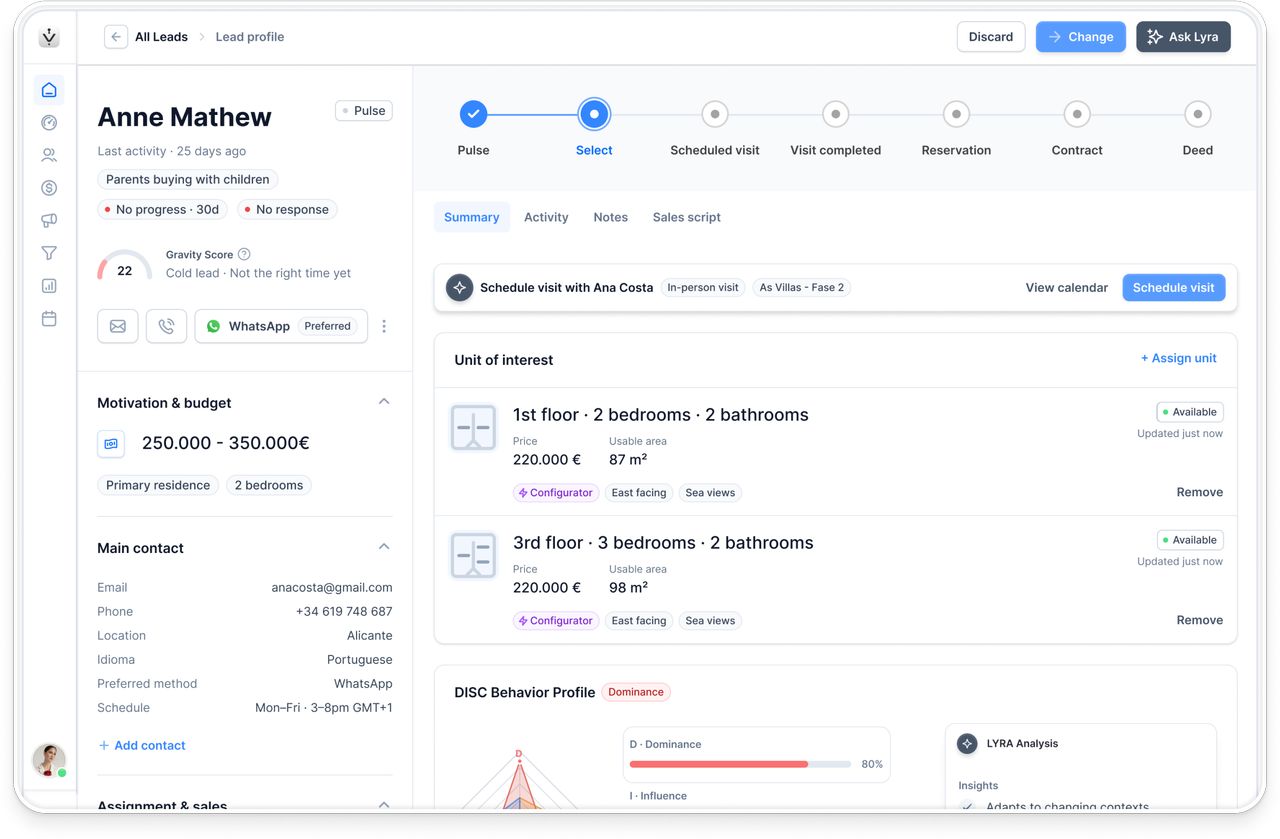Click the phone call contact button
Image resolution: width=1280 pixels, height=839 pixels.
pos(166,326)
